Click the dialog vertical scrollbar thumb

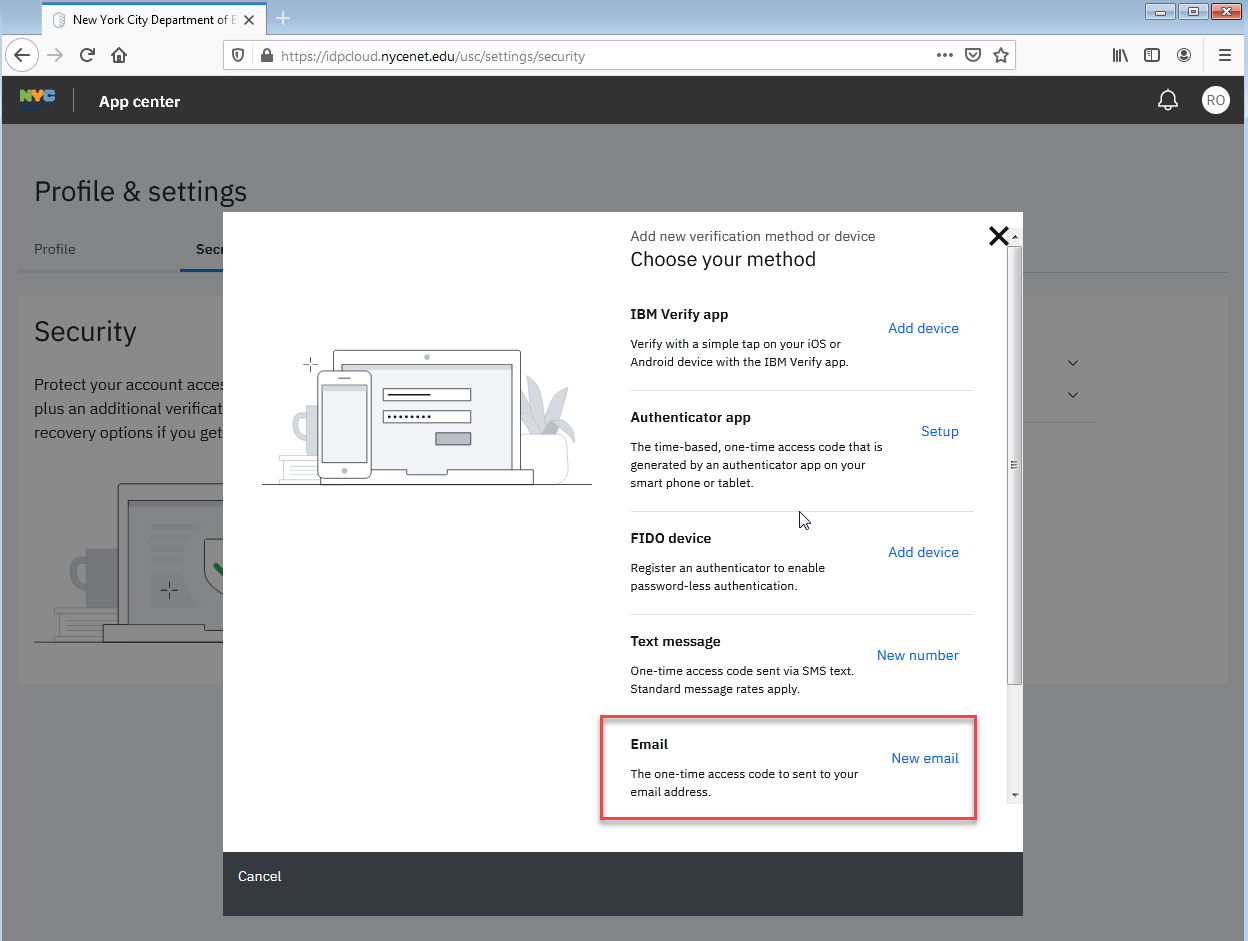pos(1015,465)
